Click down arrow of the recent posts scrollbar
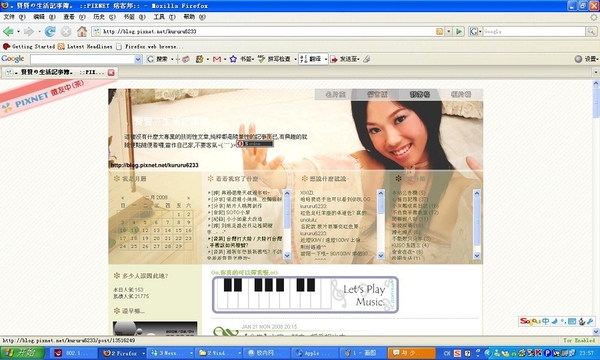Image resolution: width=600 pixels, height=360 pixels. pyautogui.click(x=287, y=256)
